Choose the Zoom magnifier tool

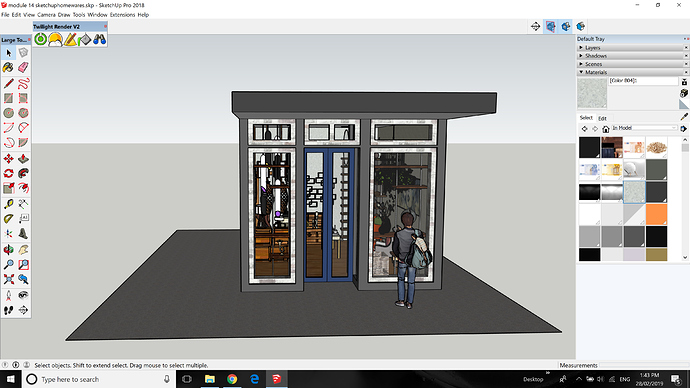[8, 264]
